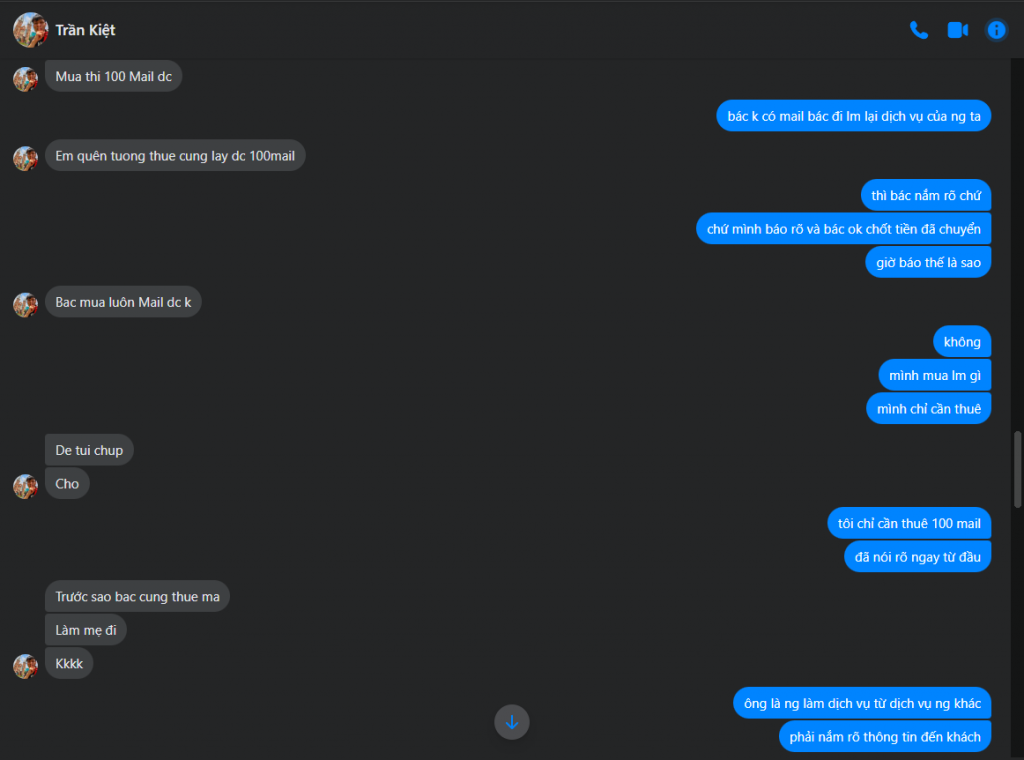Viewport: 1024px width, 760px height.
Task: Click avatar beside the 'Cho' message
Action: pos(25,486)
